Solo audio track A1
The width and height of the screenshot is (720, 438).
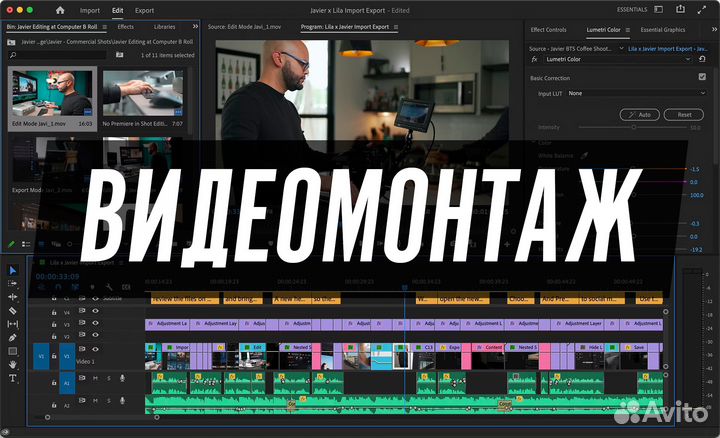click(109, 378)
